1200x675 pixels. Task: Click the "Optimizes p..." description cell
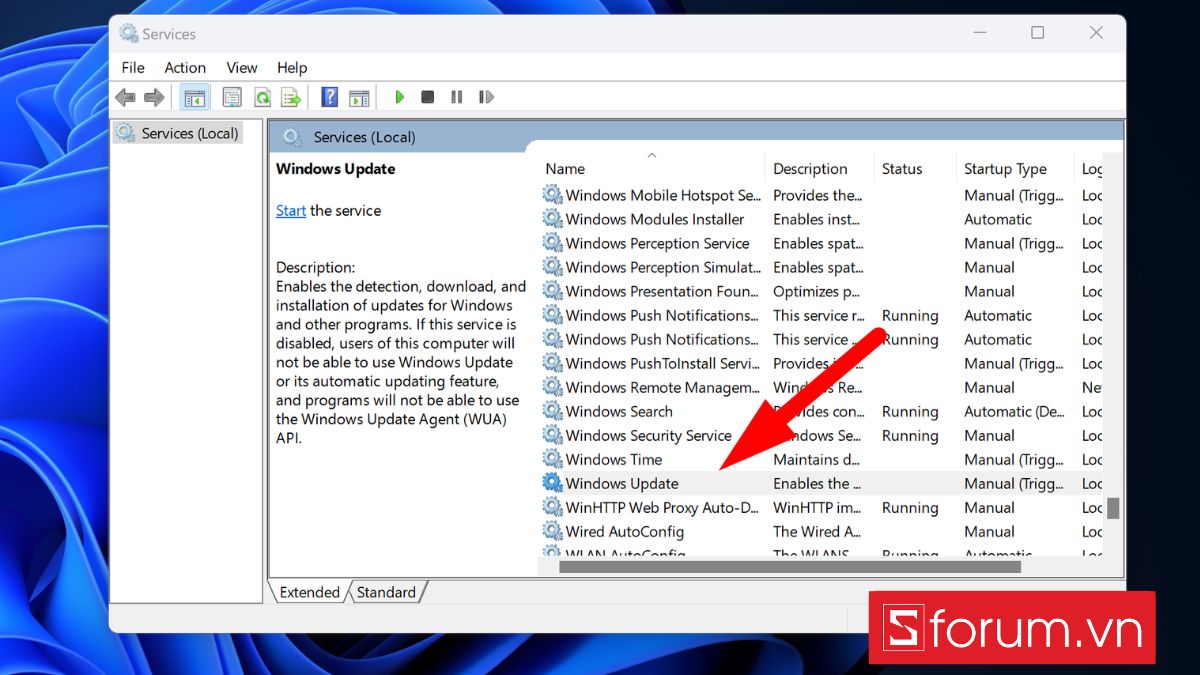tap(816, 291)
